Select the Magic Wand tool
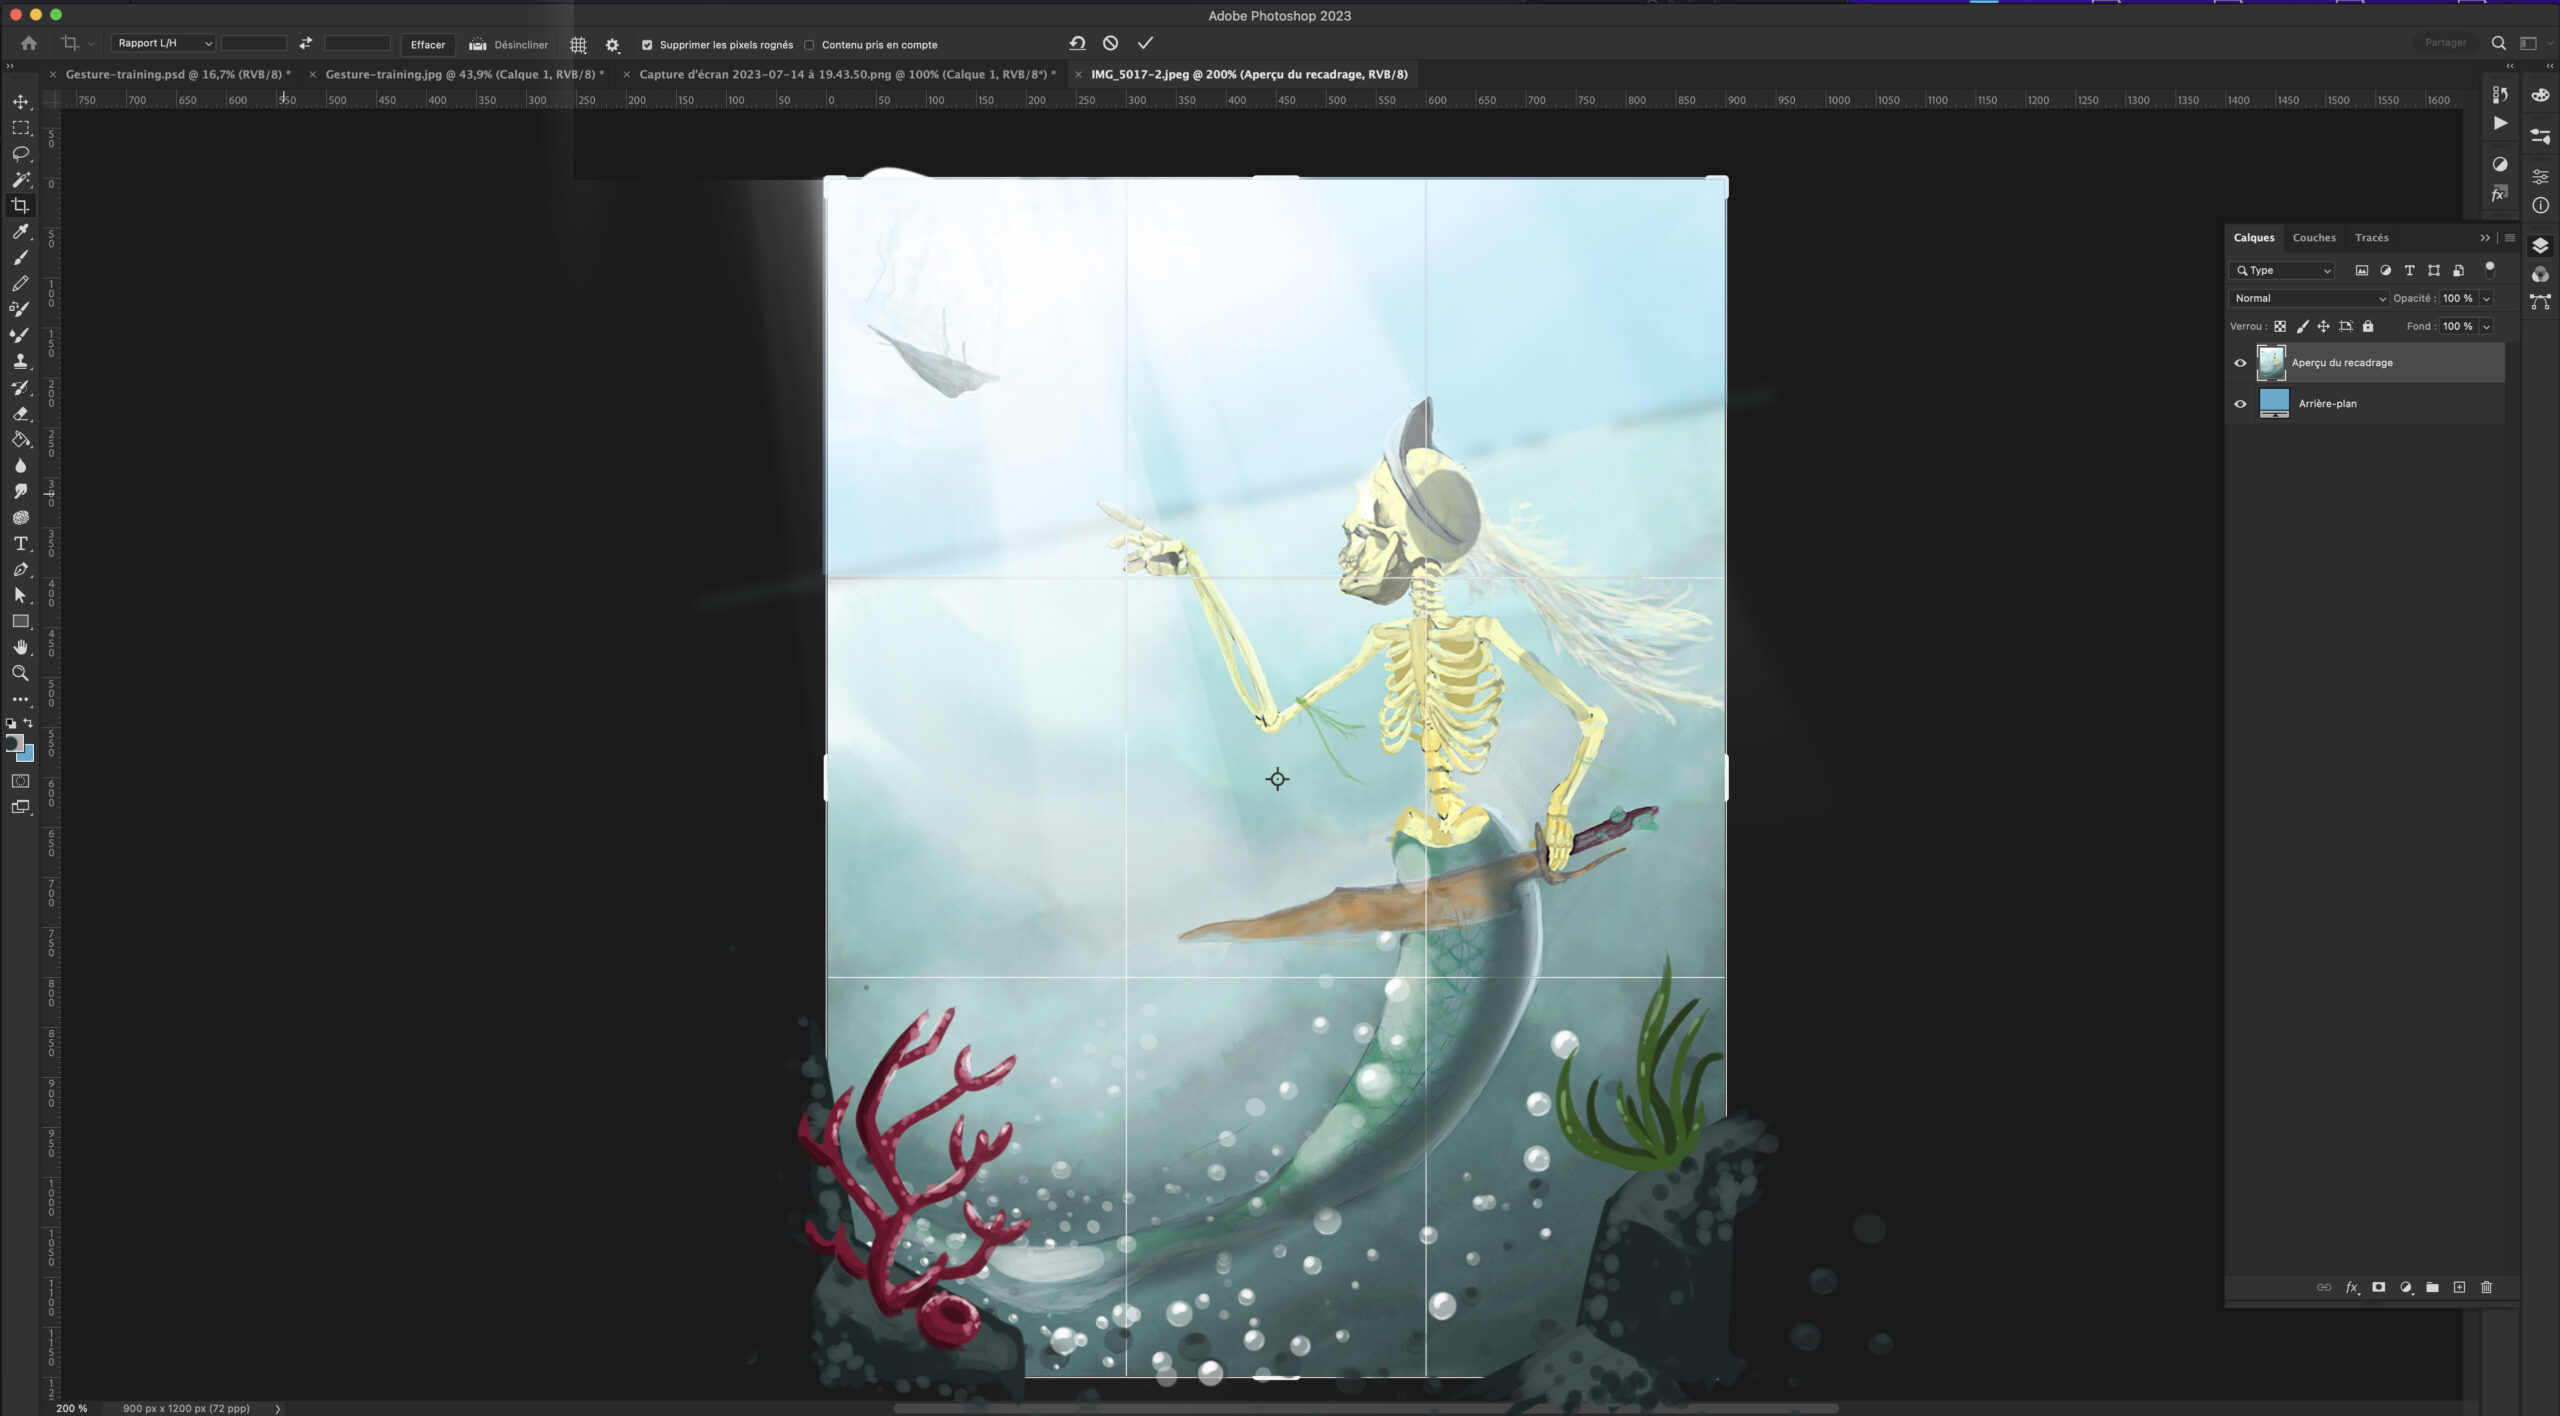The height and width of the screenshot is (1416, 2560). tap(20, 180)
